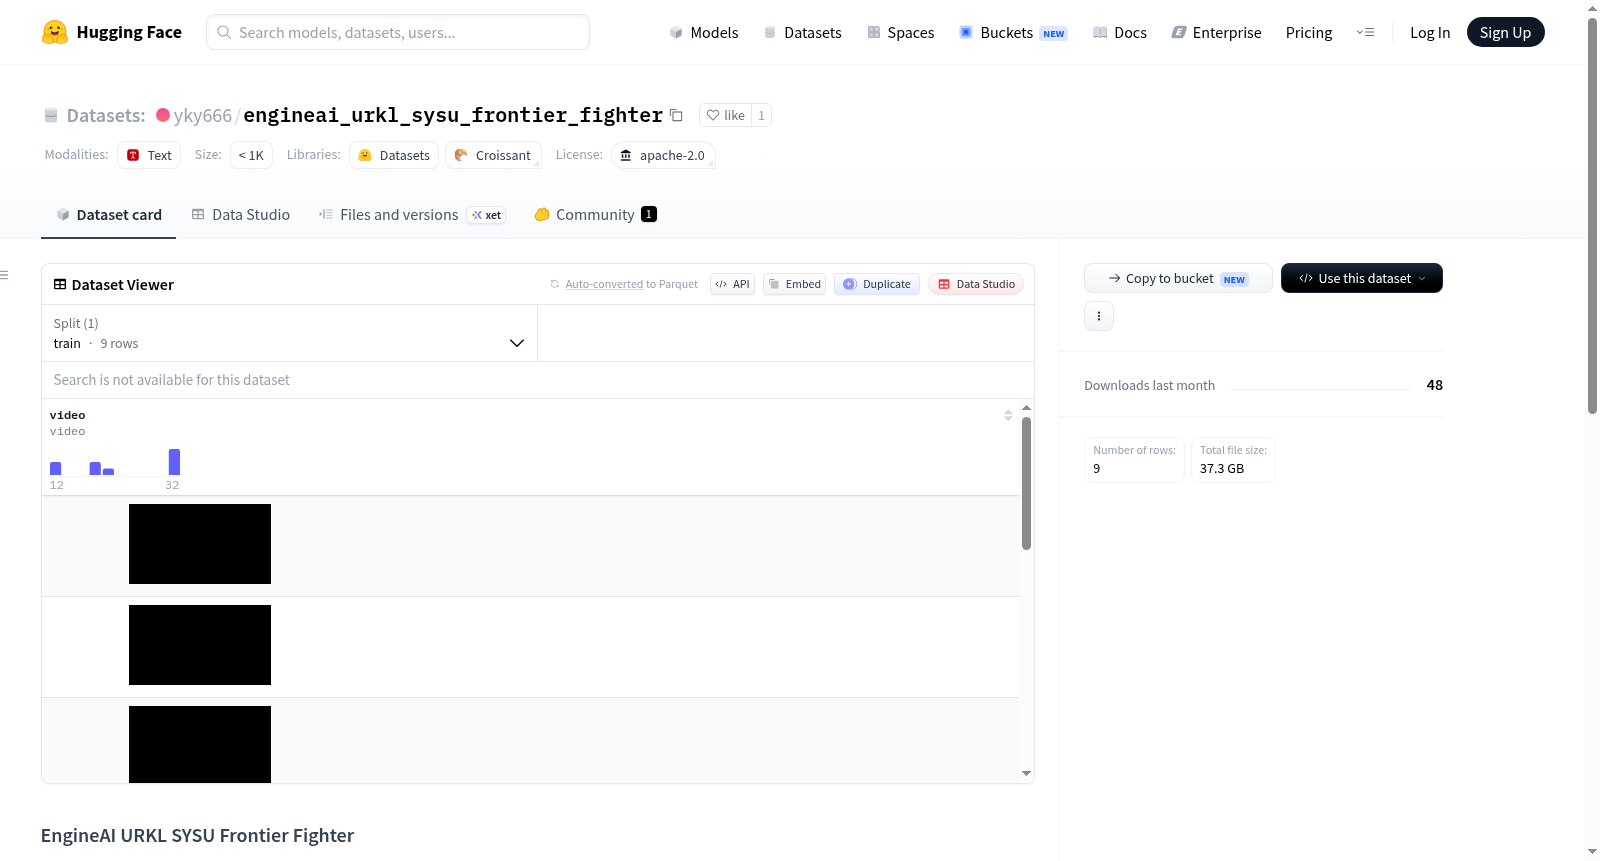Click the viewer scrollbar down arrow

(1026, 773)
